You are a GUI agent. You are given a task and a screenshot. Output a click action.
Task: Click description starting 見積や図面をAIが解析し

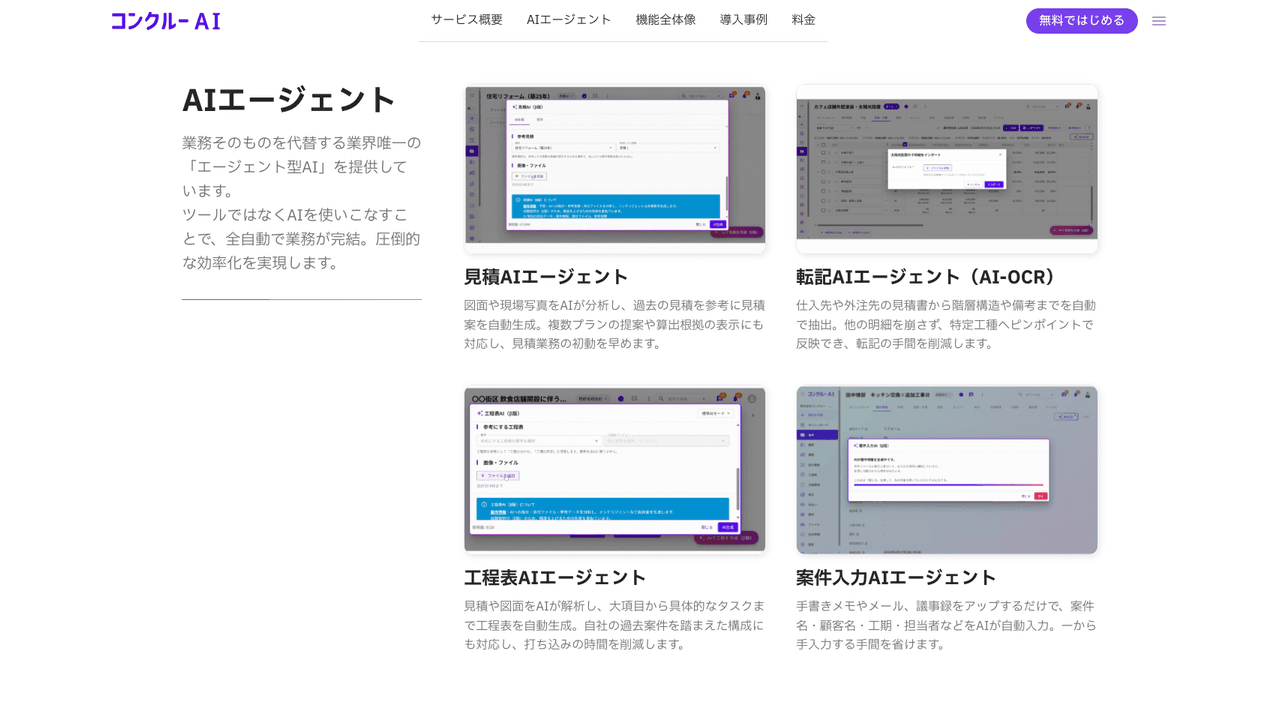click(x=614, y=625)
